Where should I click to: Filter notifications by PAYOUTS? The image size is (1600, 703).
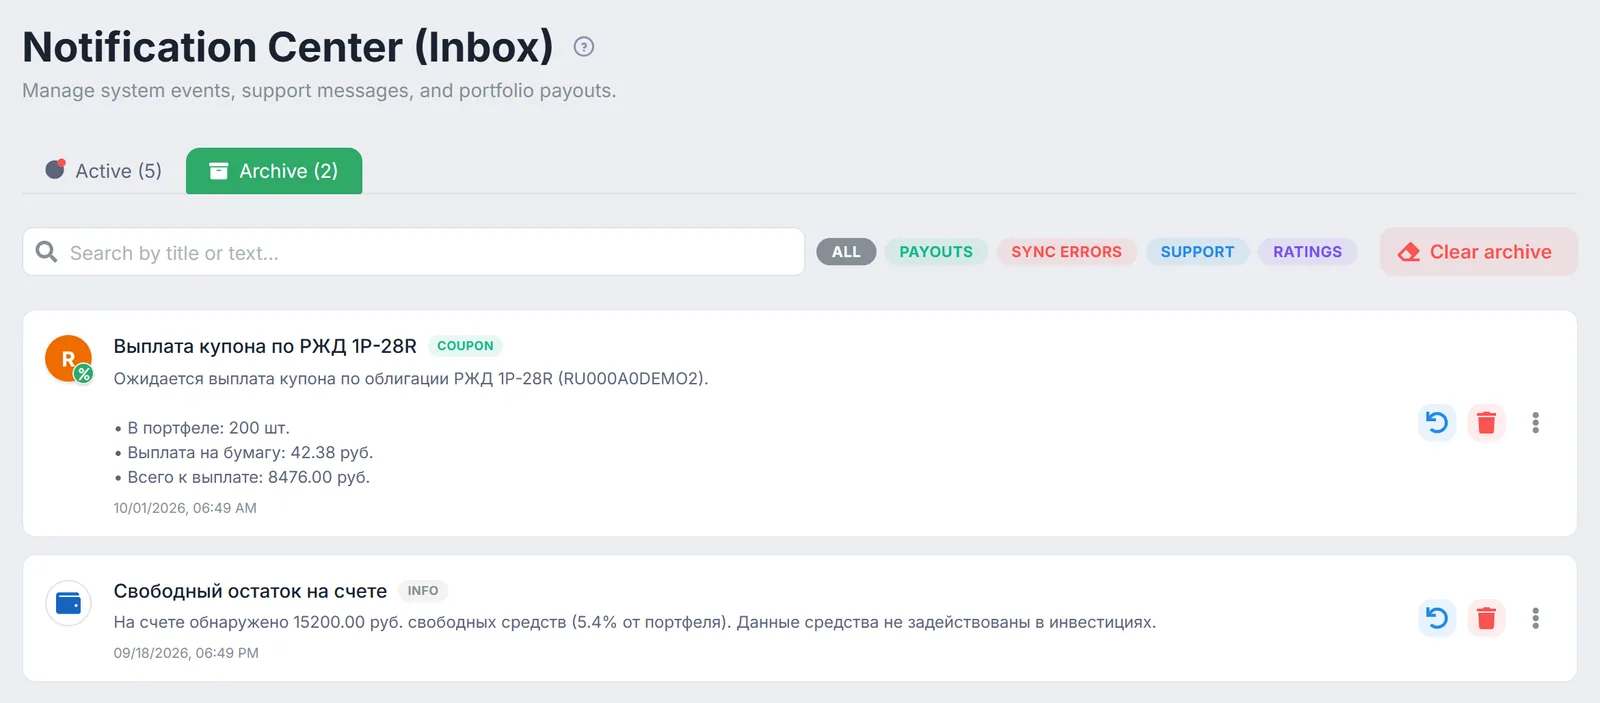coord(936,252)
